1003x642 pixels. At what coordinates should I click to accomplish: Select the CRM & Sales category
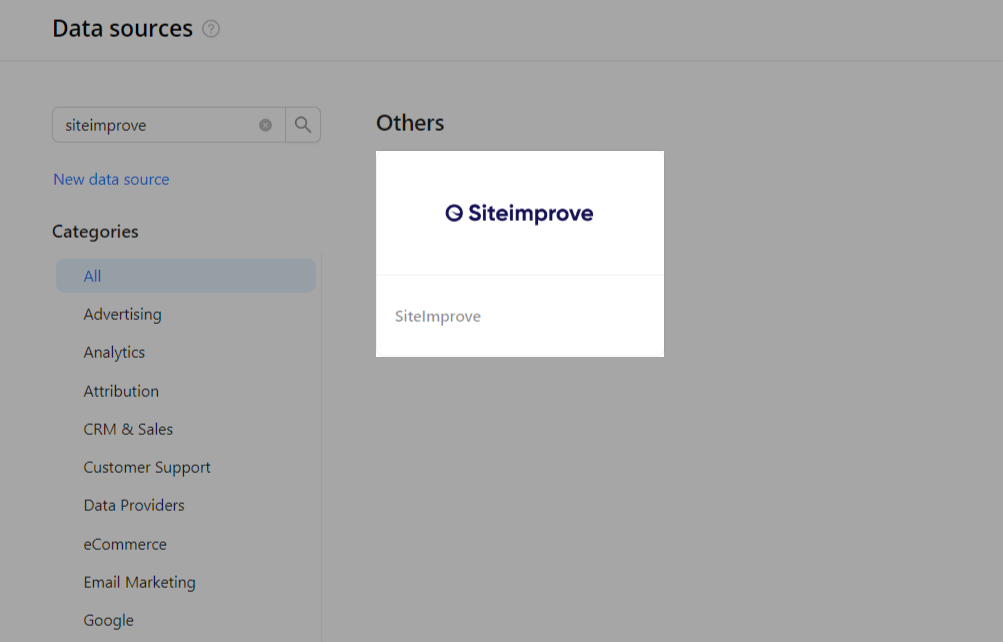tap(128, 429)
